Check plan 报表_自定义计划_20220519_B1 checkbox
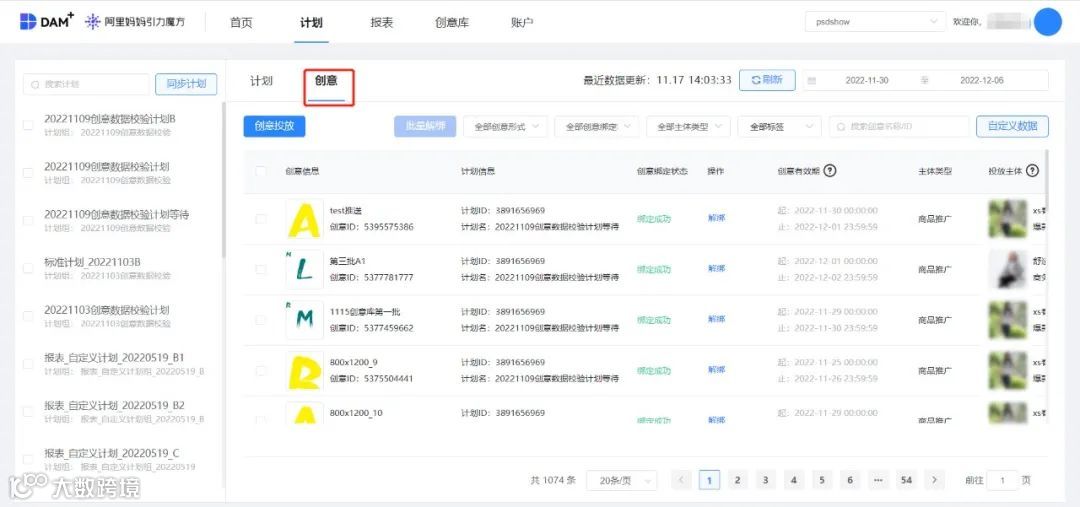 (28, 364)
